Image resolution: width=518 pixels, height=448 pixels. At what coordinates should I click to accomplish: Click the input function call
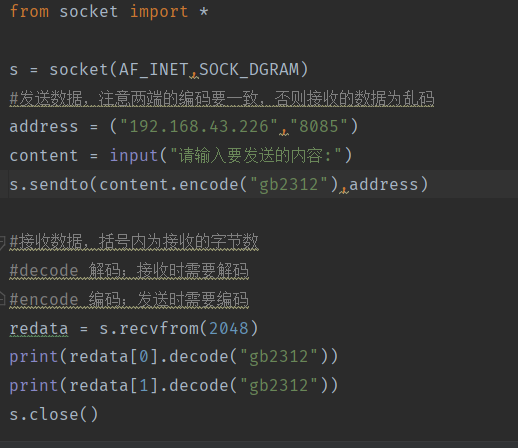(x=134, y=156)
